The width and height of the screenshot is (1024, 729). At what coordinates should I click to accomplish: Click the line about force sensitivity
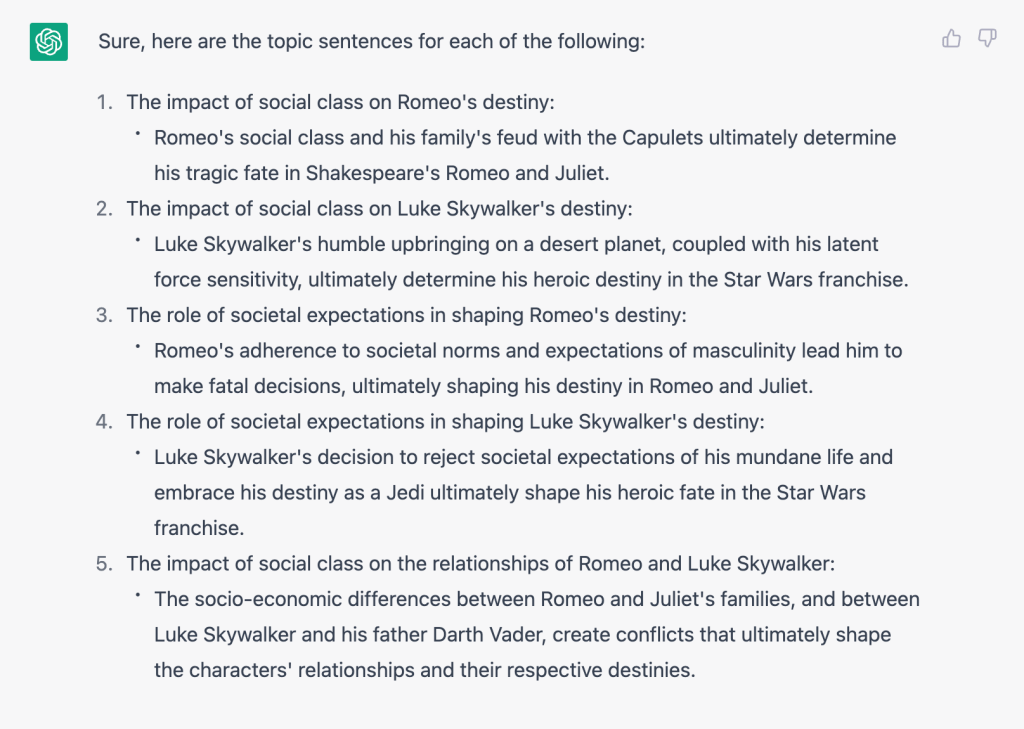coord(531,280)
